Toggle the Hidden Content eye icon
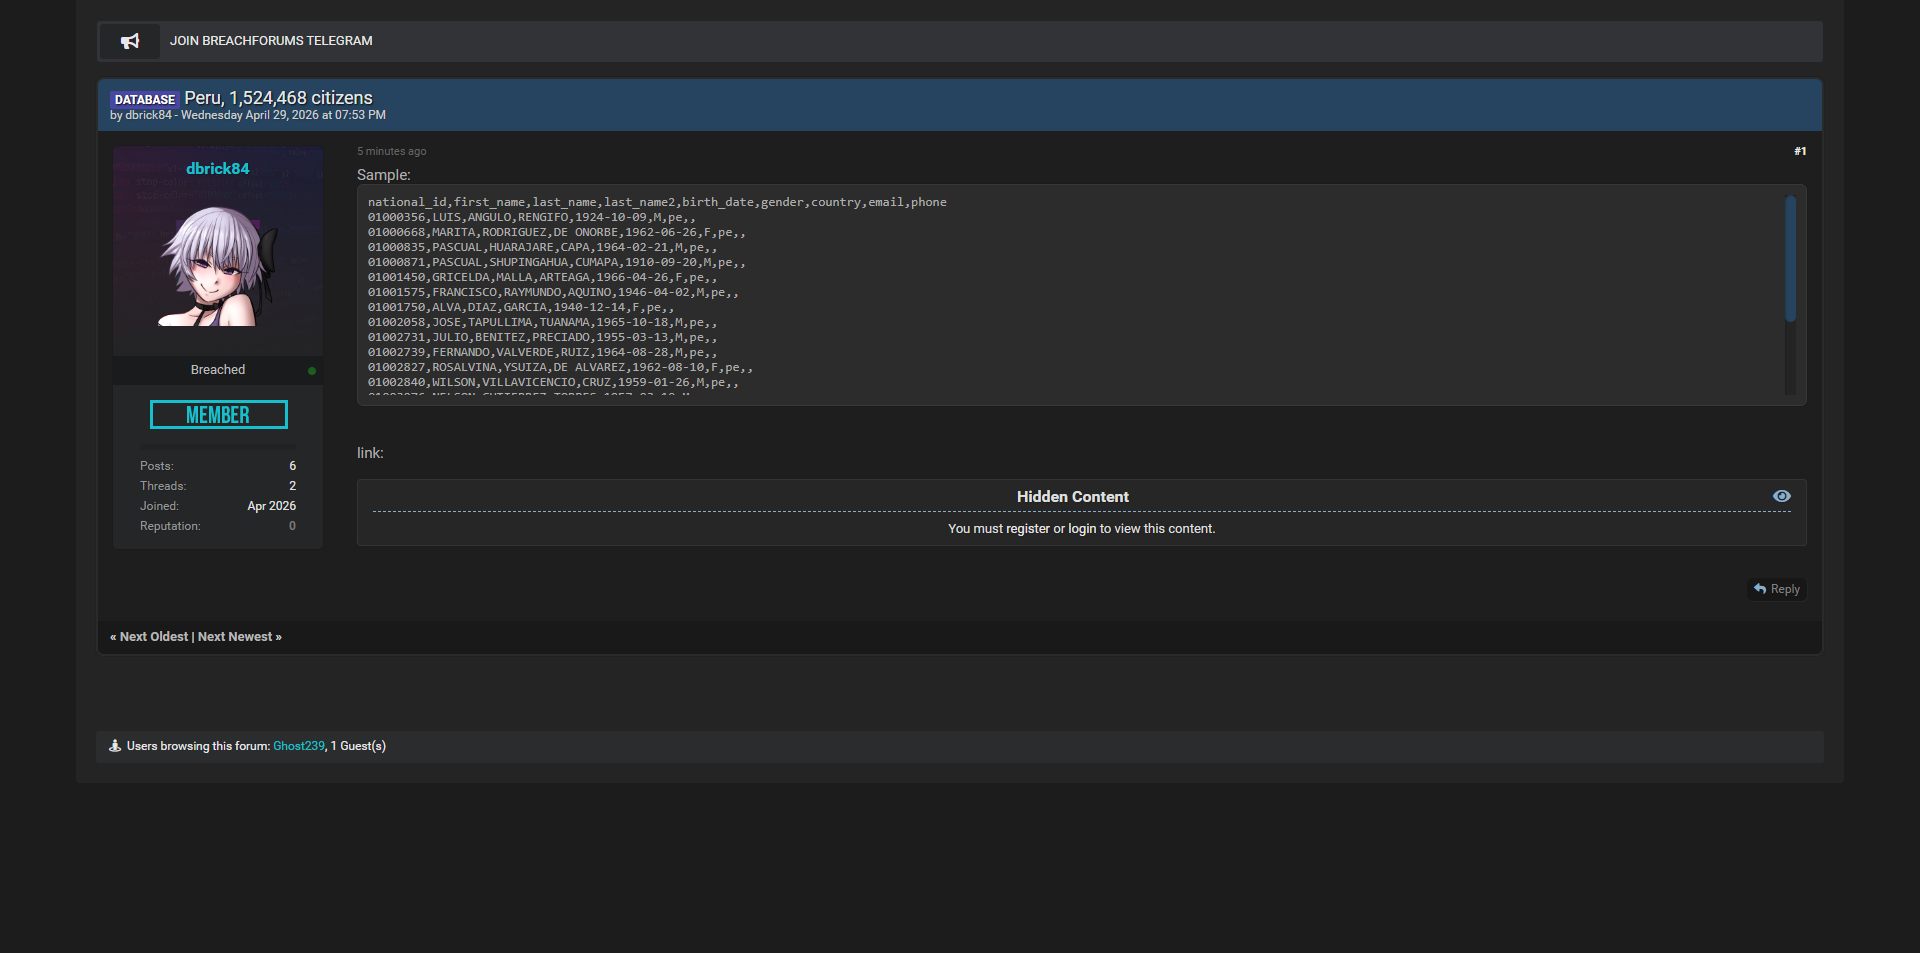The height and width of the screenshot is (953, 1920). point(1781,496)
